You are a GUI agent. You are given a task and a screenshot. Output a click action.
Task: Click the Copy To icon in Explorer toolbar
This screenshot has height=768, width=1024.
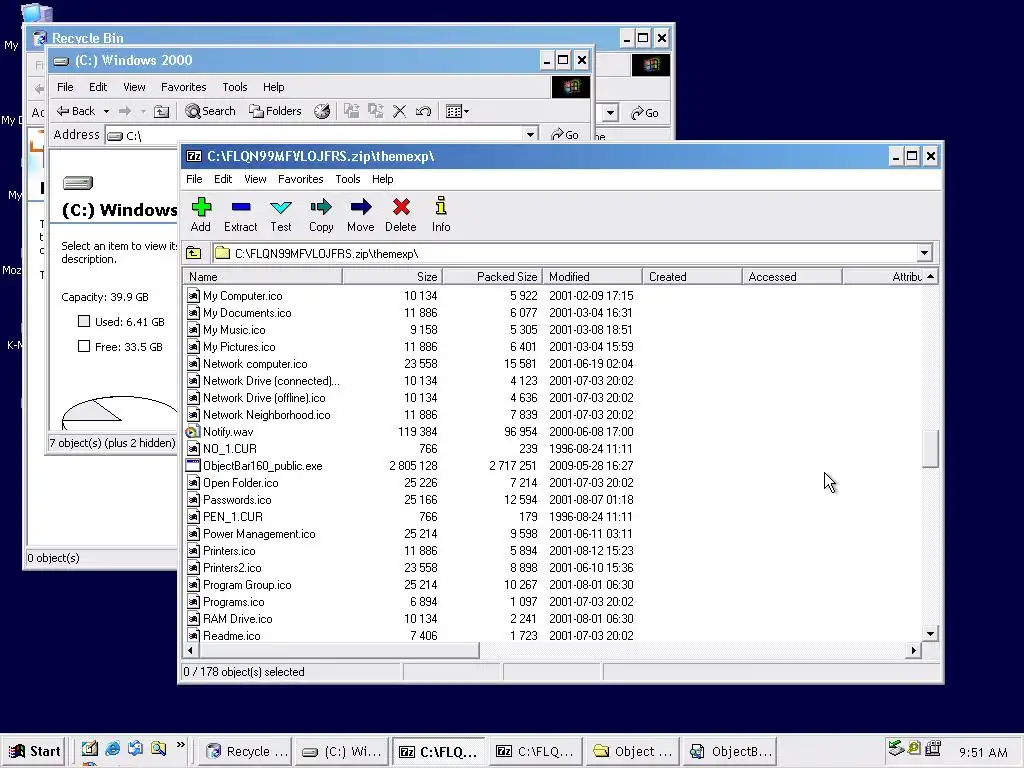[x=376, y=111]
